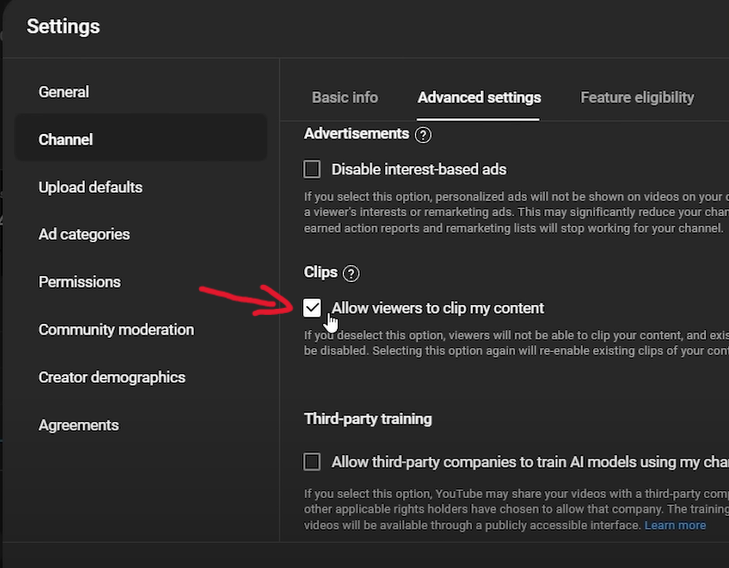Click the Third-party training heading
This screenshot has width=729, height=568.
point(368,419)
